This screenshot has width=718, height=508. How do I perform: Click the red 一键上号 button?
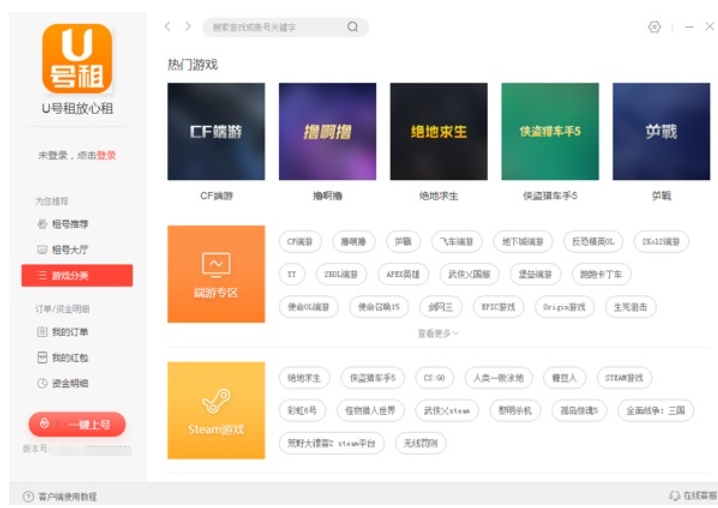point(77,424)
